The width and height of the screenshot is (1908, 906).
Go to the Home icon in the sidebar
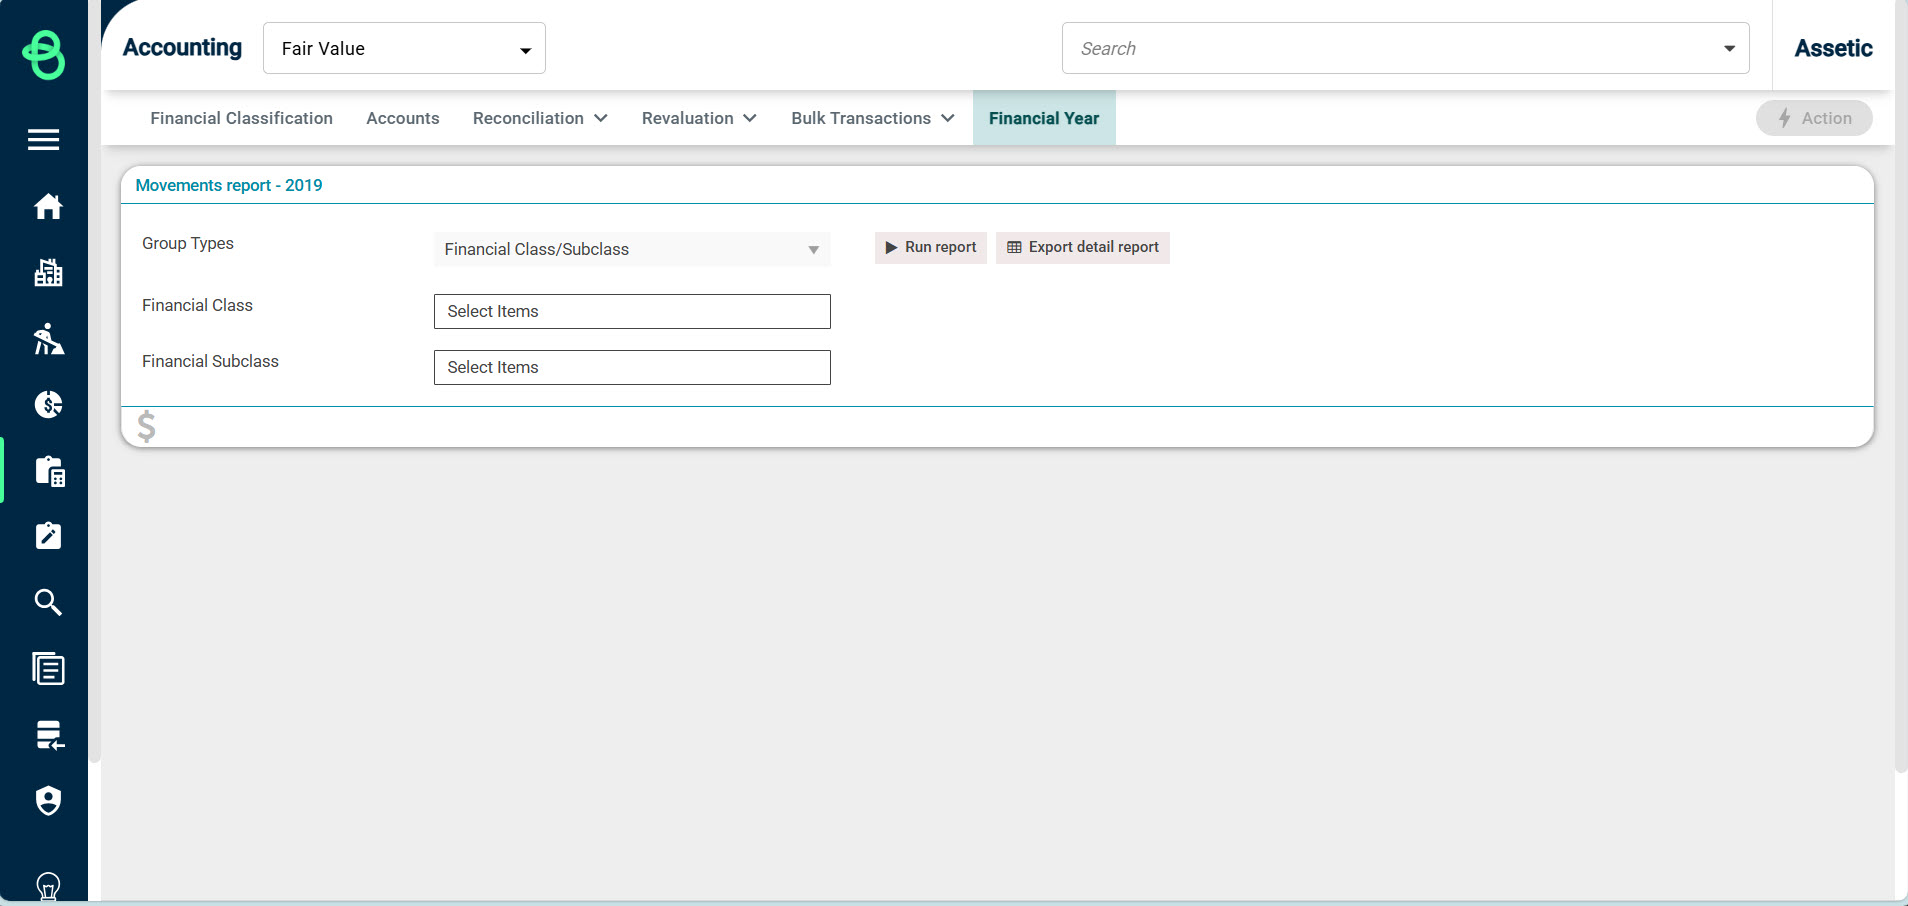(47, 207)
